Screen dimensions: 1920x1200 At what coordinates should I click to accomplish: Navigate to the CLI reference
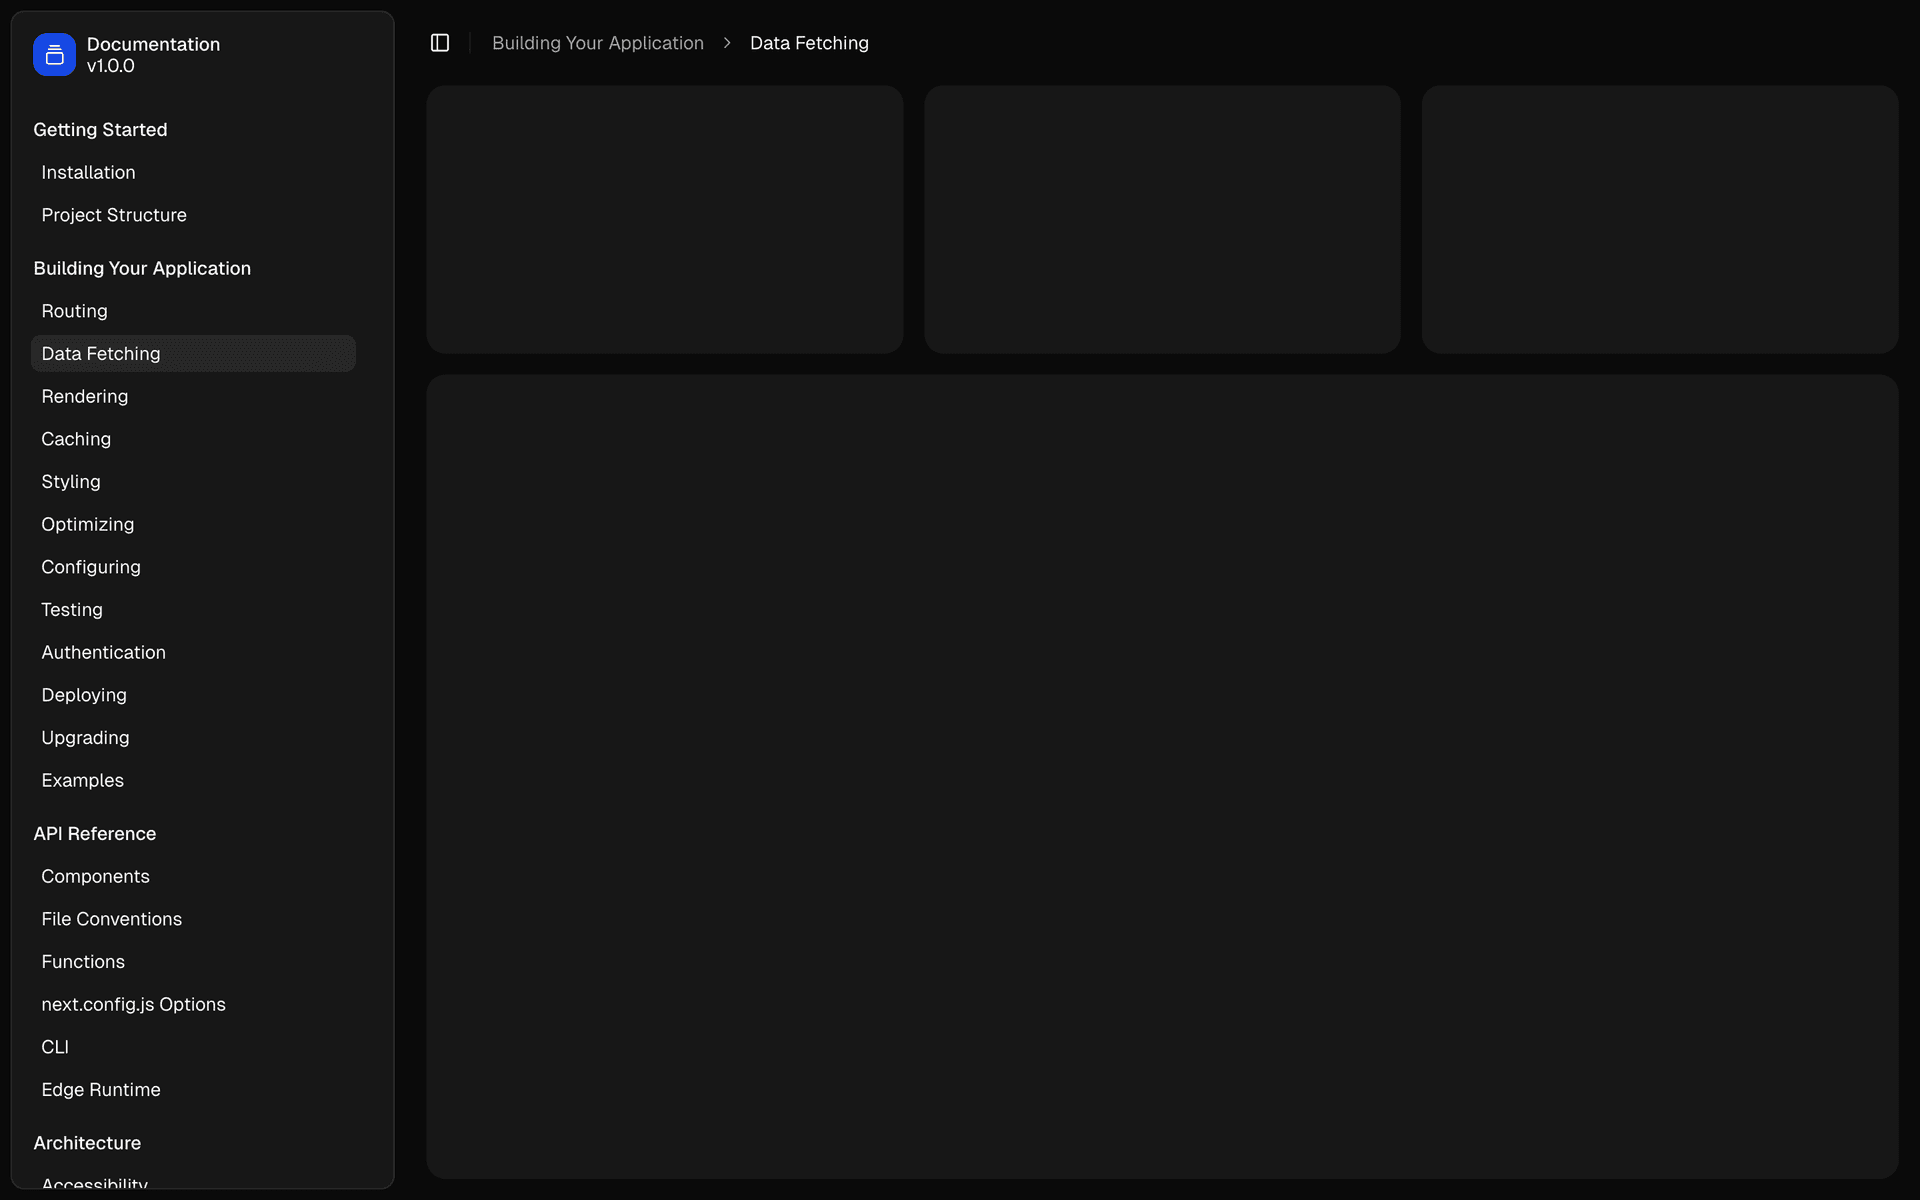coord(55,1047)
